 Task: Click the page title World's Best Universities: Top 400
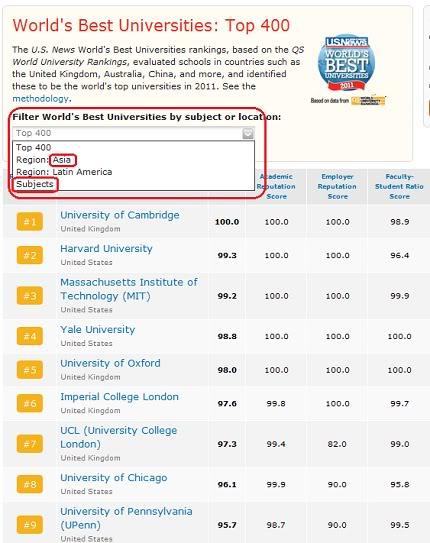[x=151, y=26]
